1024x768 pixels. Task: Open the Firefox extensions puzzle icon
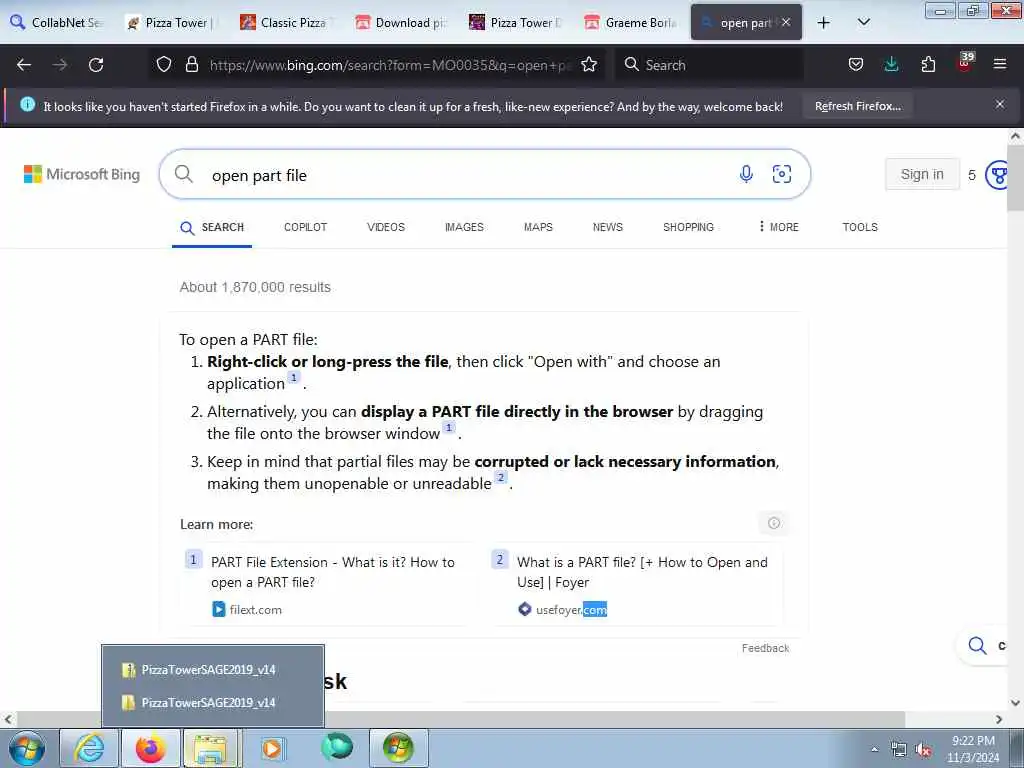(x=928, y=64)
